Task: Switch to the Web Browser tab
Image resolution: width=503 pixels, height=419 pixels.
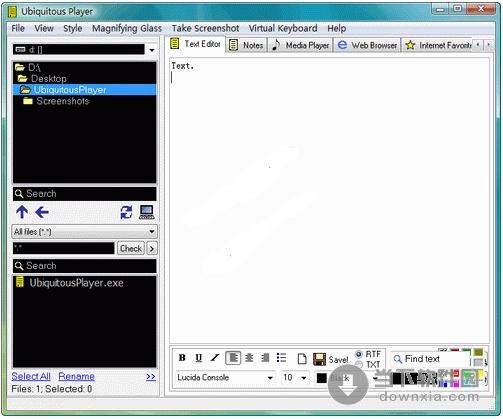Action: 367,45
